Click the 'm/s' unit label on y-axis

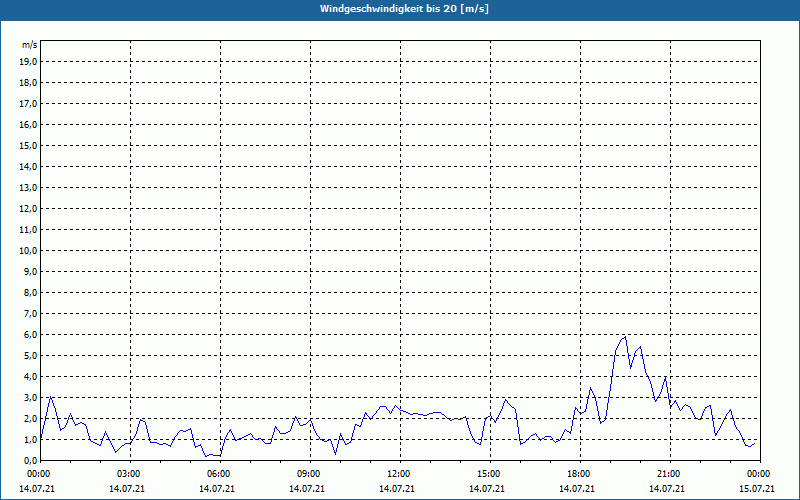point(30,45)
